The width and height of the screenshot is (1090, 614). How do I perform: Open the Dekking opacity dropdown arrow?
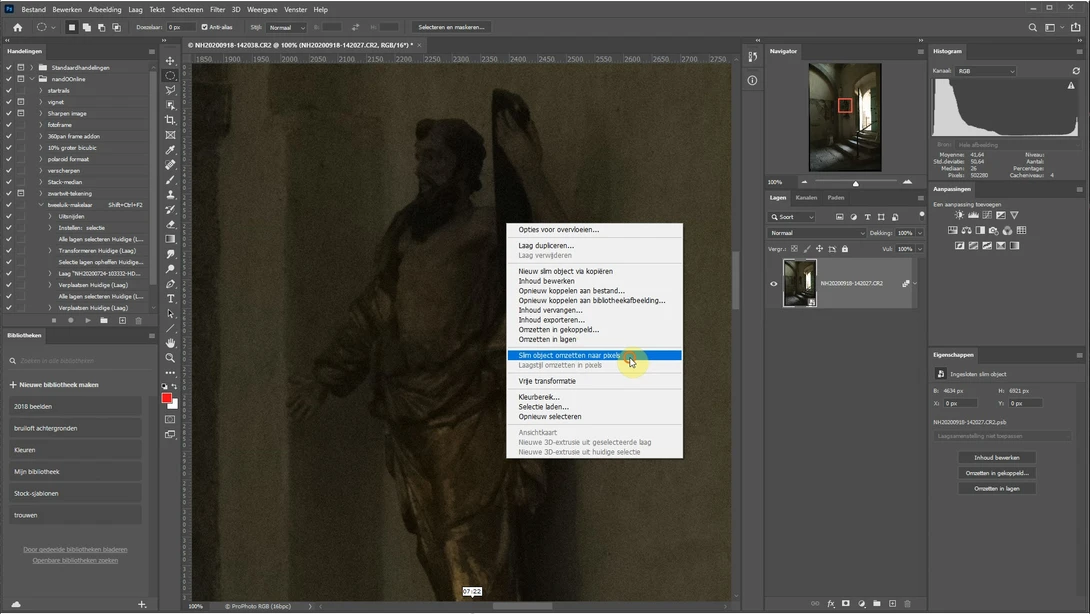(920, 233)
